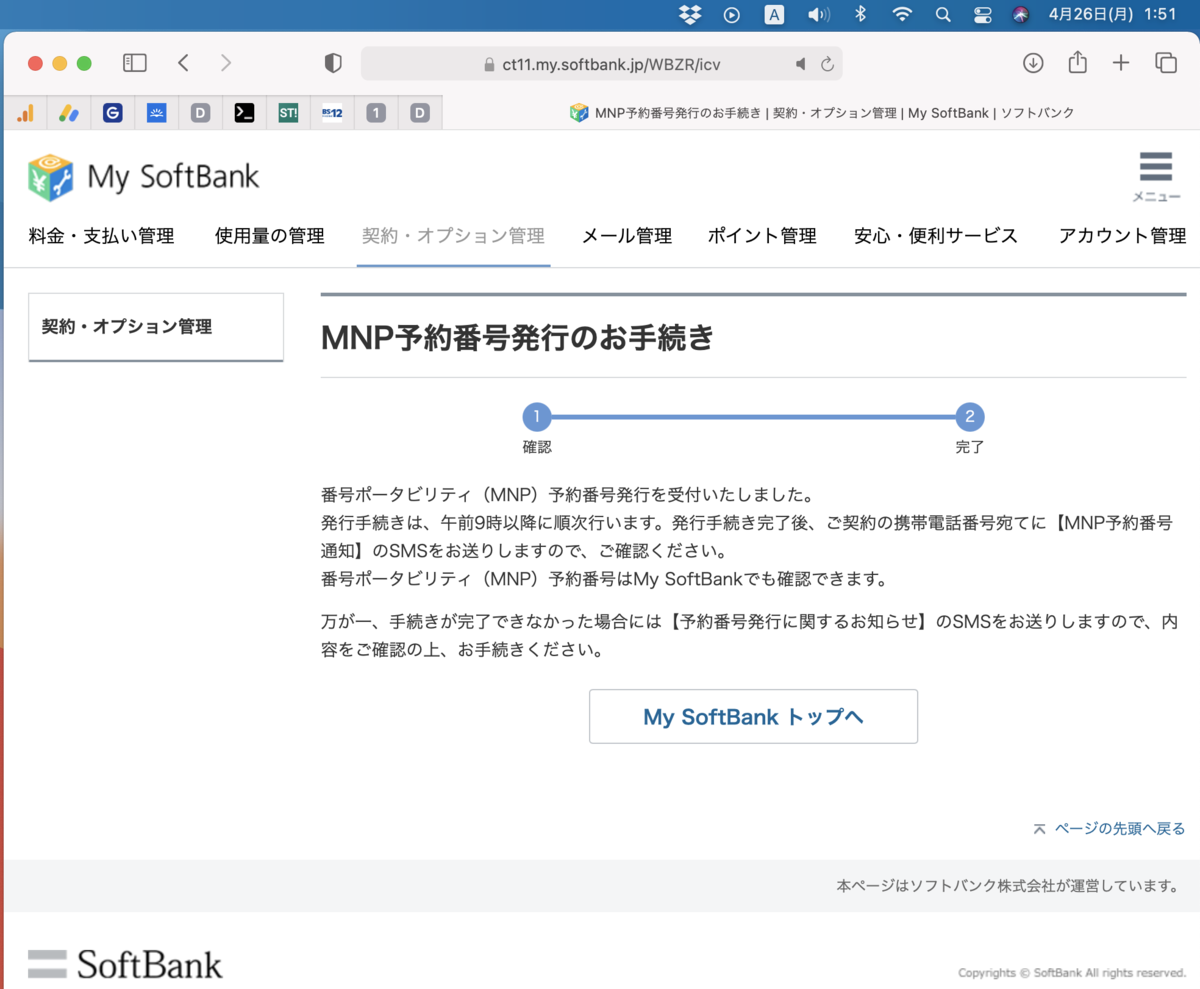The width and height of the screenshot is (1200, 989).
Task: Open the Share menu in Safari
Action: tap(1077, 62)
